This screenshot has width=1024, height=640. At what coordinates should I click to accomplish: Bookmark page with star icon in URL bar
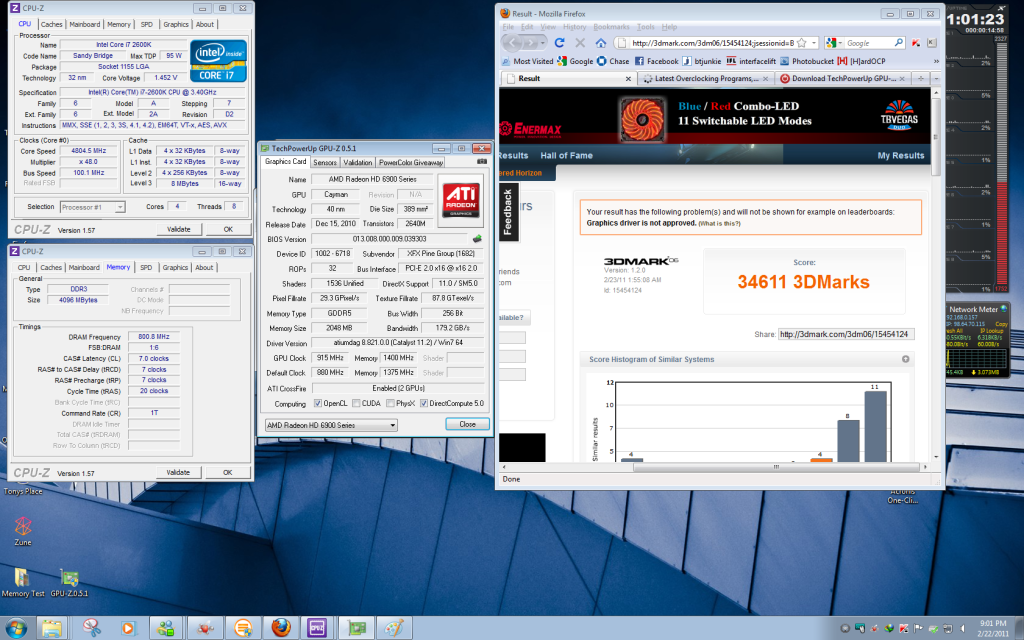801,43
